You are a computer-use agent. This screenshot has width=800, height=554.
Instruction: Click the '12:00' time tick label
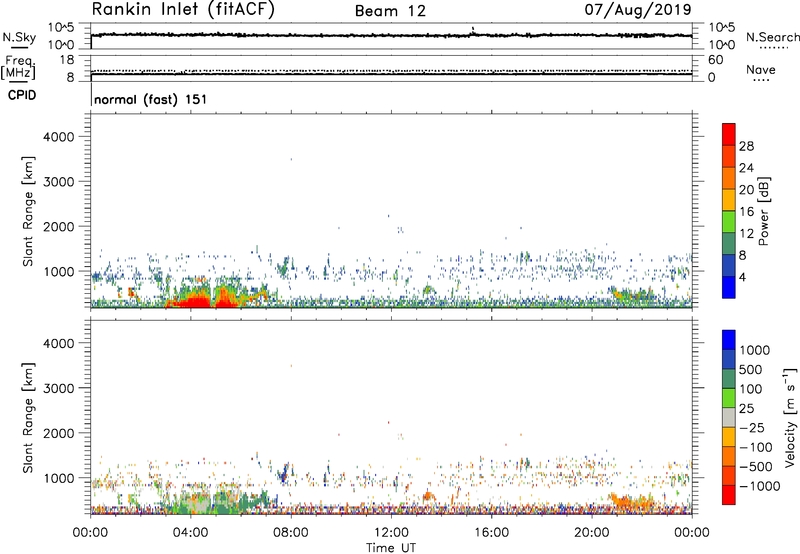pyautogui.click(x=391, y=533)
